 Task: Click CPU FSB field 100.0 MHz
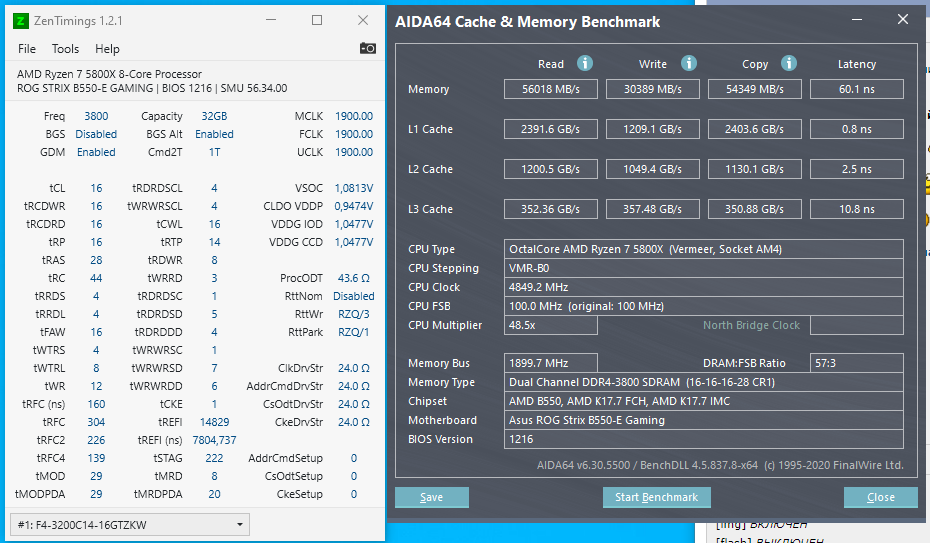tap(704, 306)
